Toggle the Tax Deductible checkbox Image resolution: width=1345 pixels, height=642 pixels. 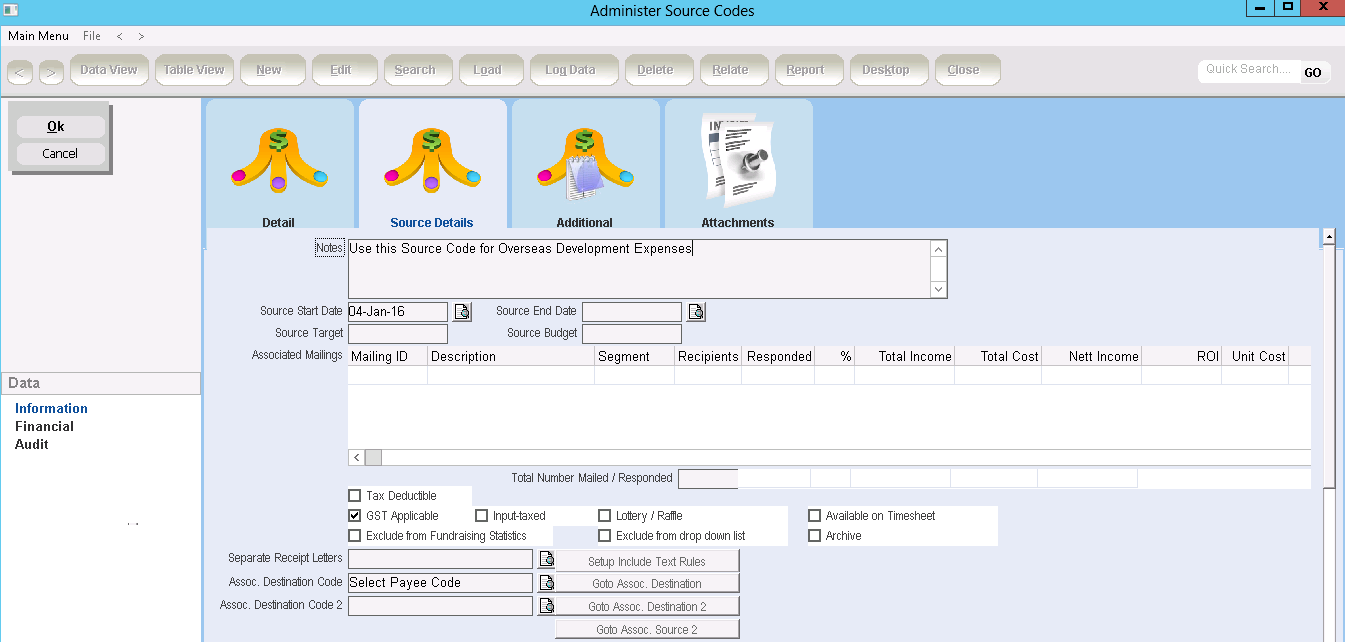[354, 495]
